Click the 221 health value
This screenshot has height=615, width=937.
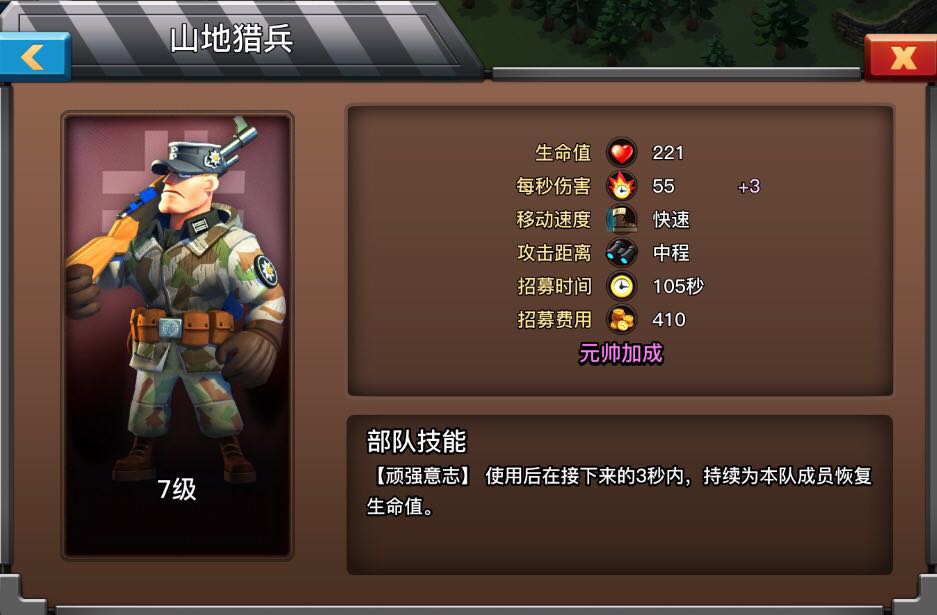667,153
